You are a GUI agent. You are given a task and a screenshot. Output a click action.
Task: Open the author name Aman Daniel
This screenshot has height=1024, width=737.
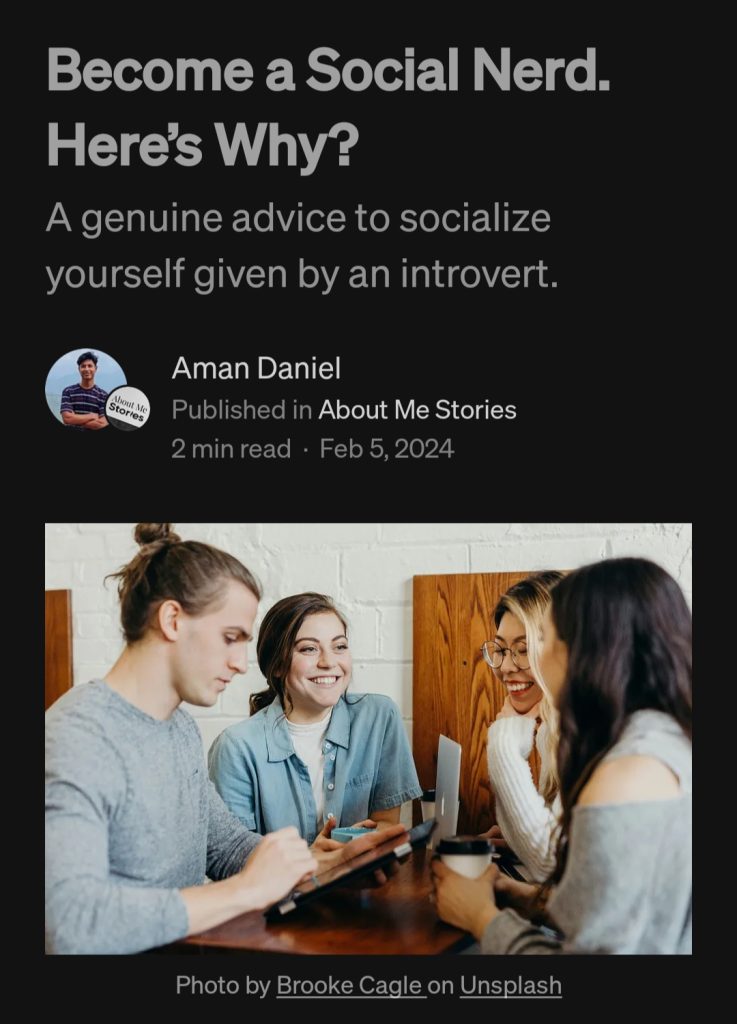(x=256, y=369)
